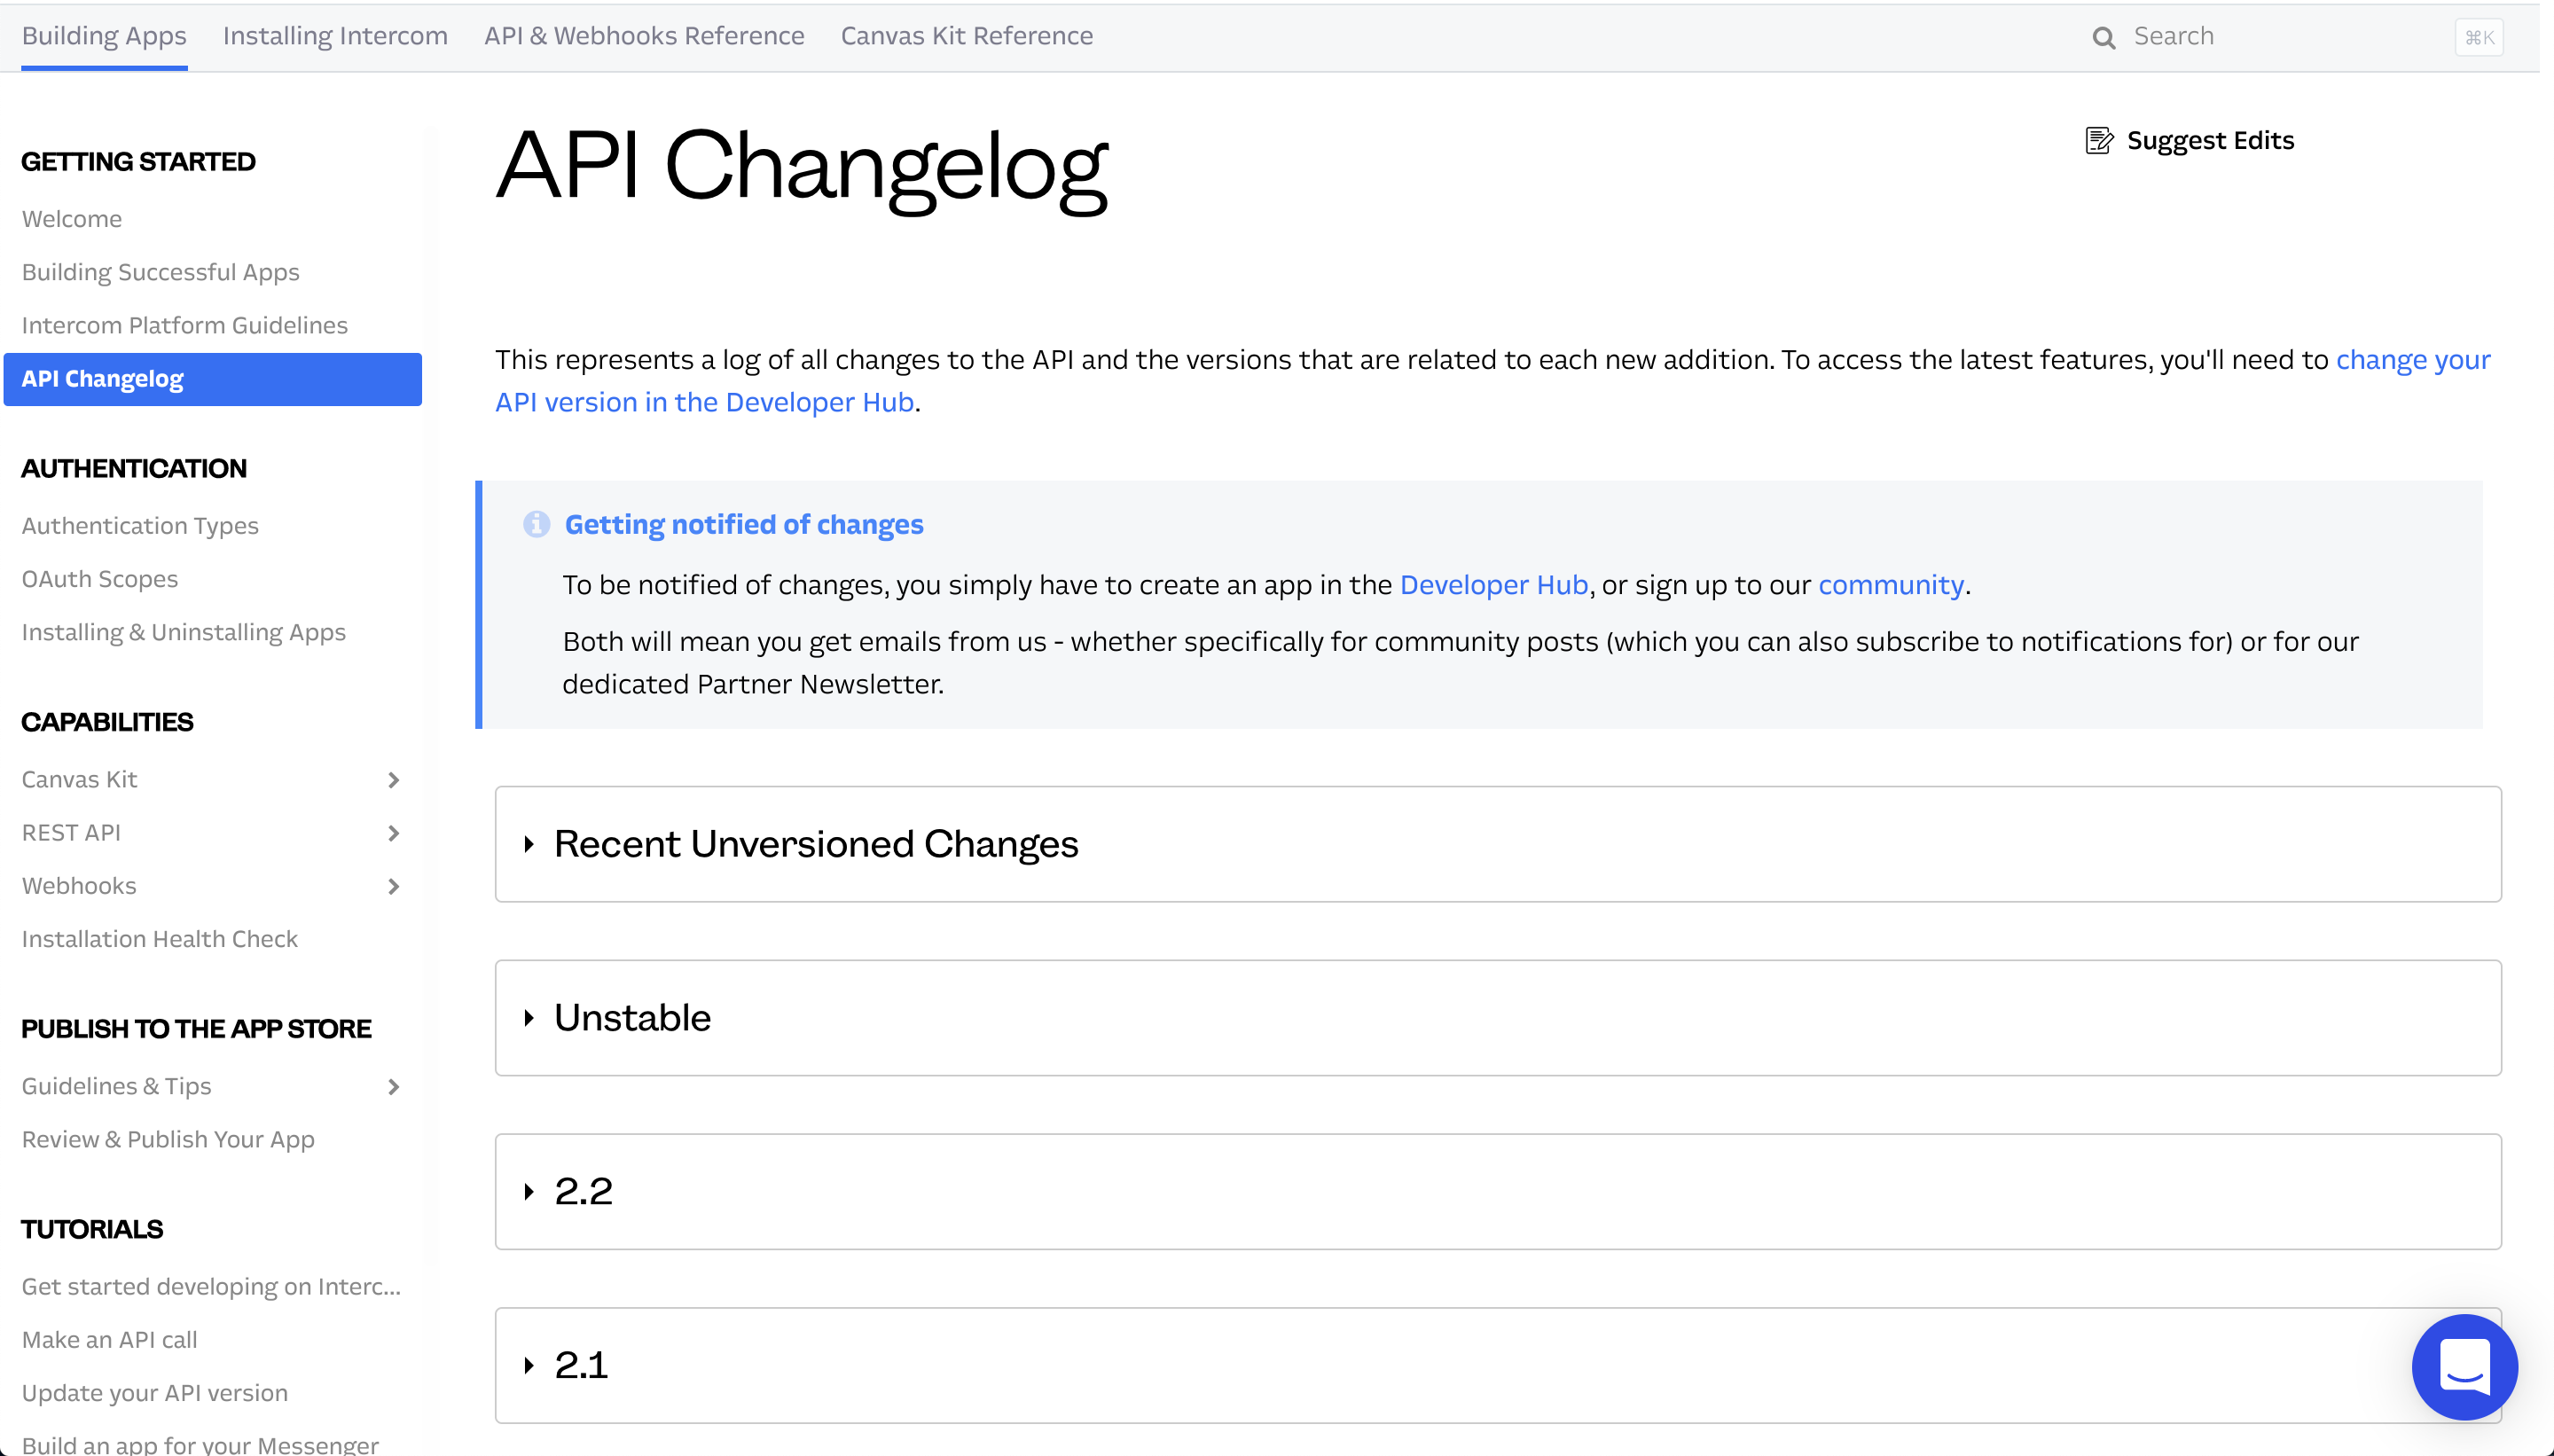
Task: Open the Canvas Kit Reference tab
Action: (x=966, y=36)
